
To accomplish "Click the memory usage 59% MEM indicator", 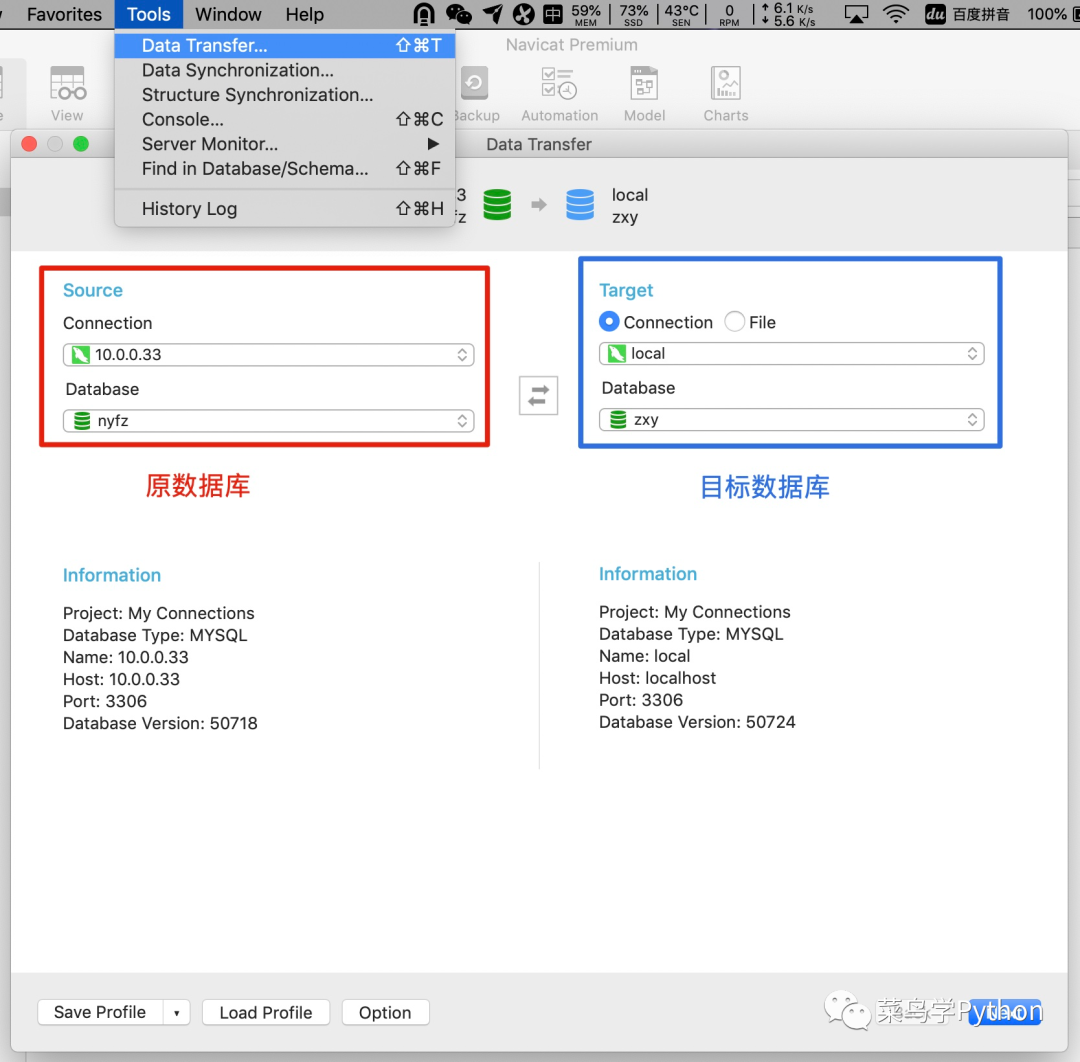I will click(x=585, y=14).
